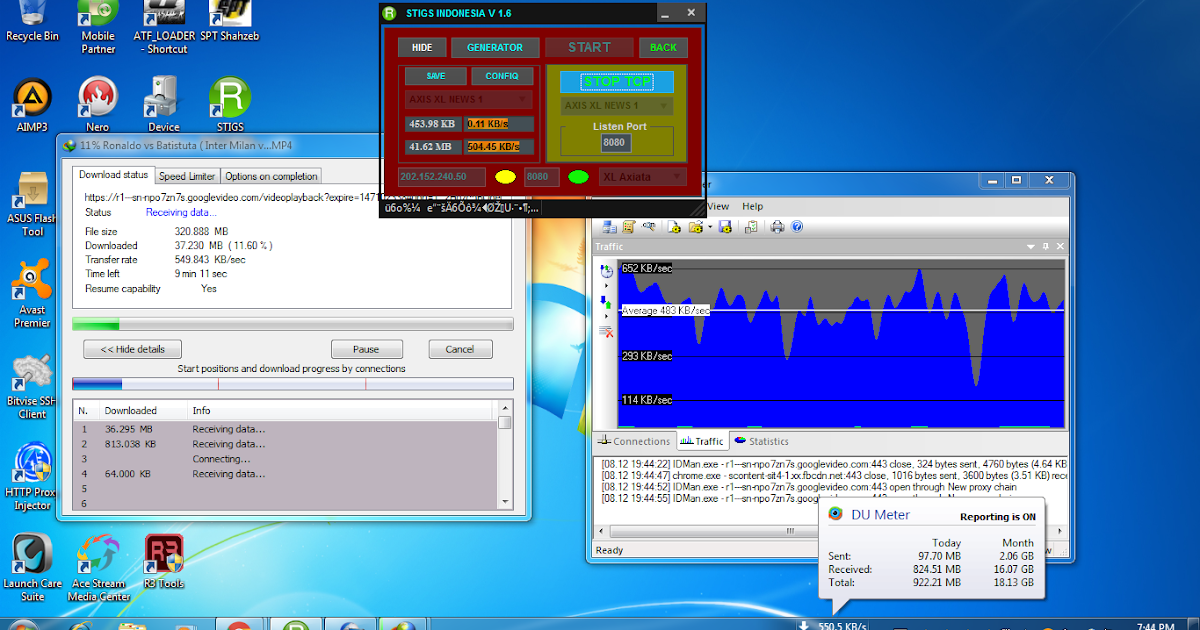This screenshot has width=1200, height=630.
Task: Select connection row 1 with 36.295 MB
Action: click(x=285, y=429)
